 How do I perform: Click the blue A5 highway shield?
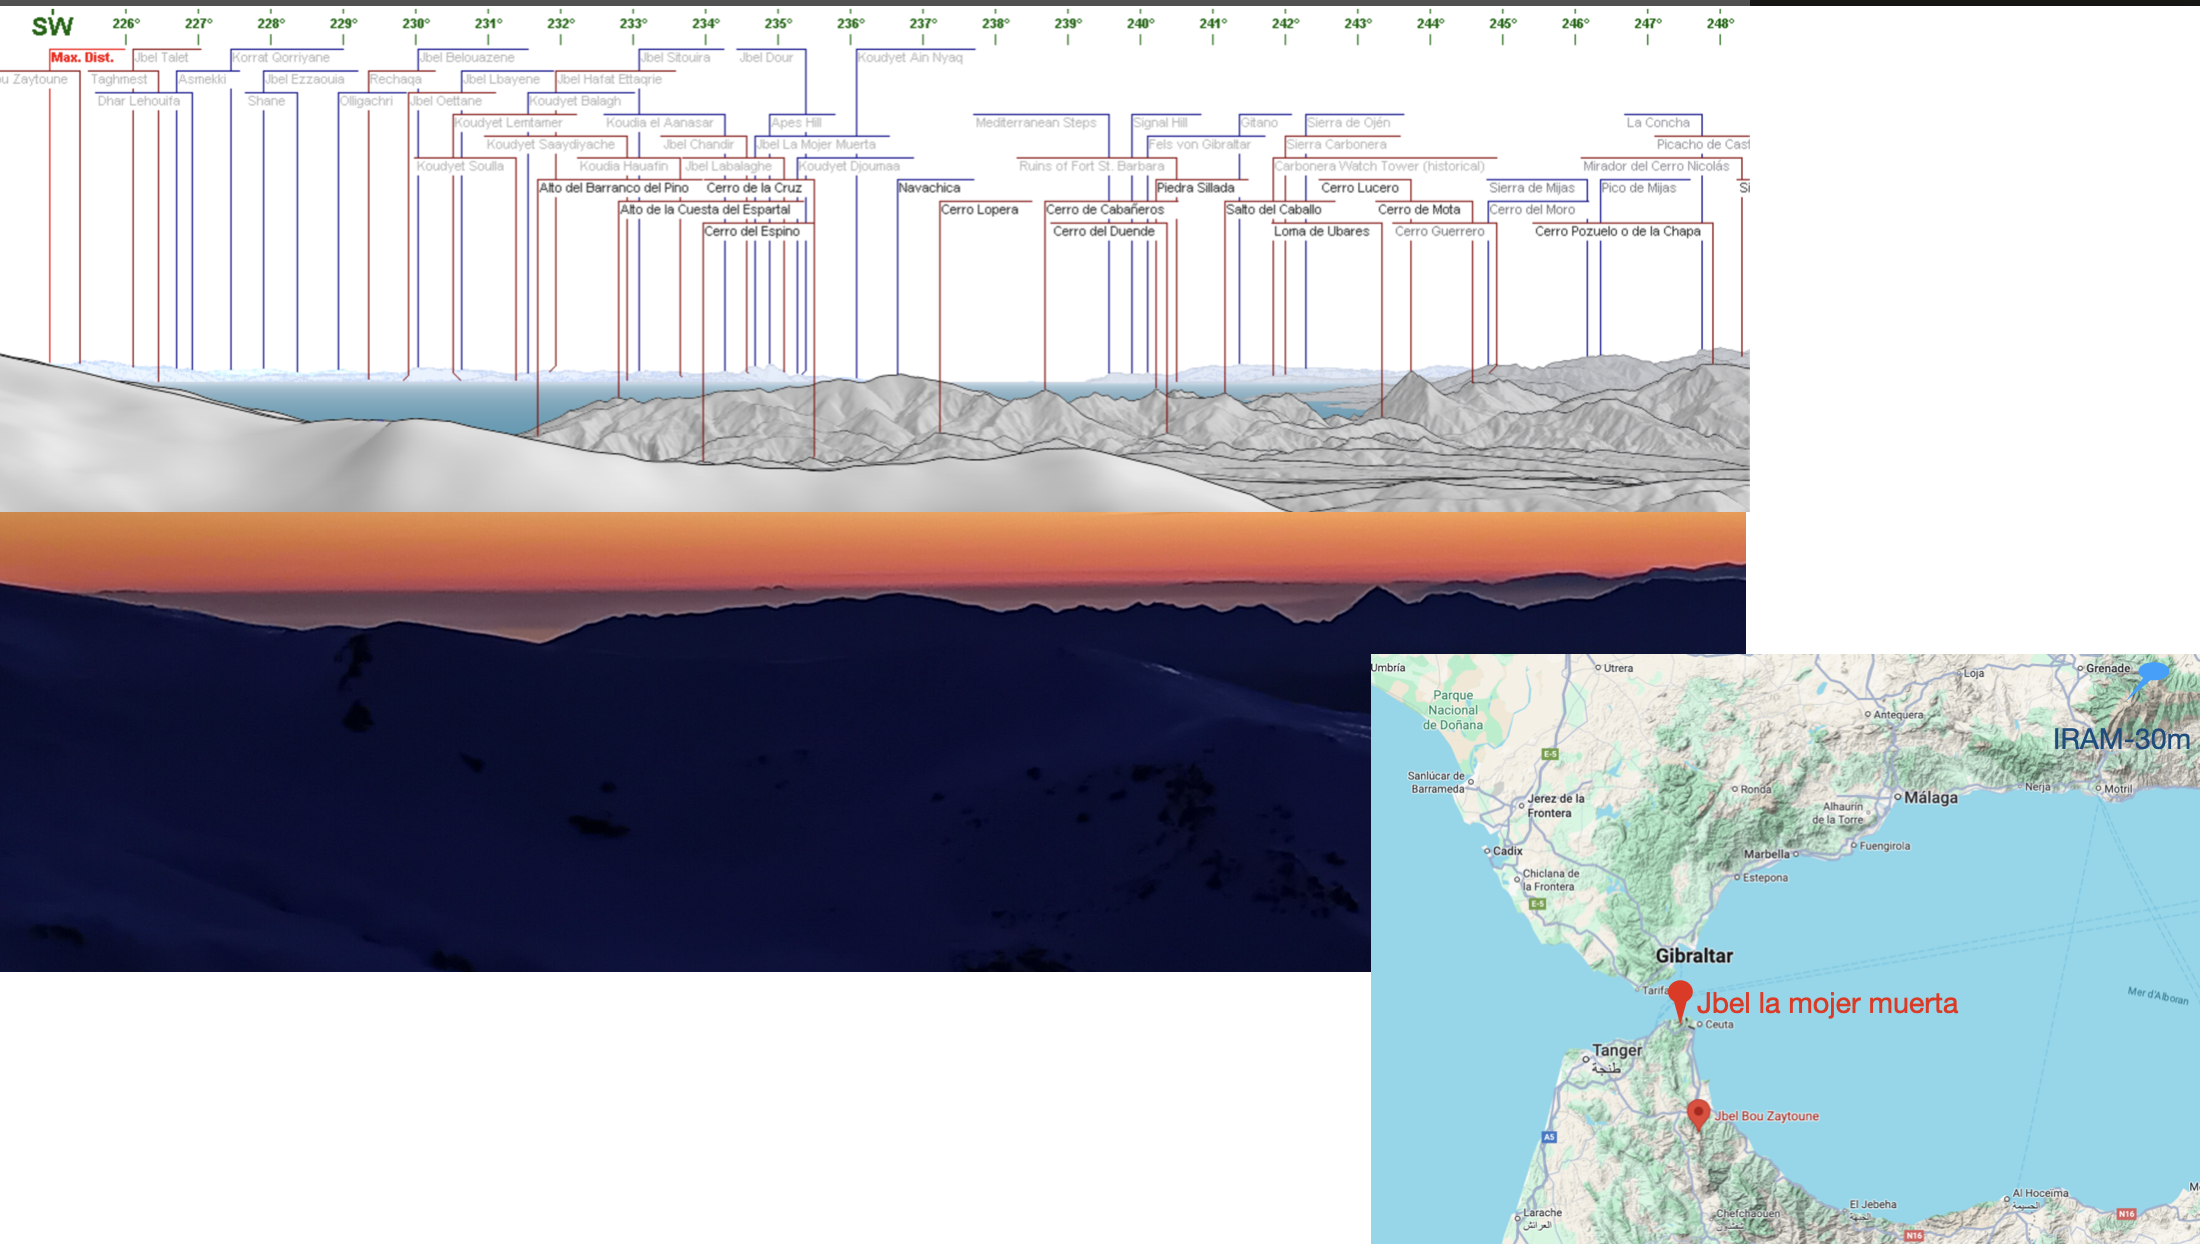coord(1549,1137)
